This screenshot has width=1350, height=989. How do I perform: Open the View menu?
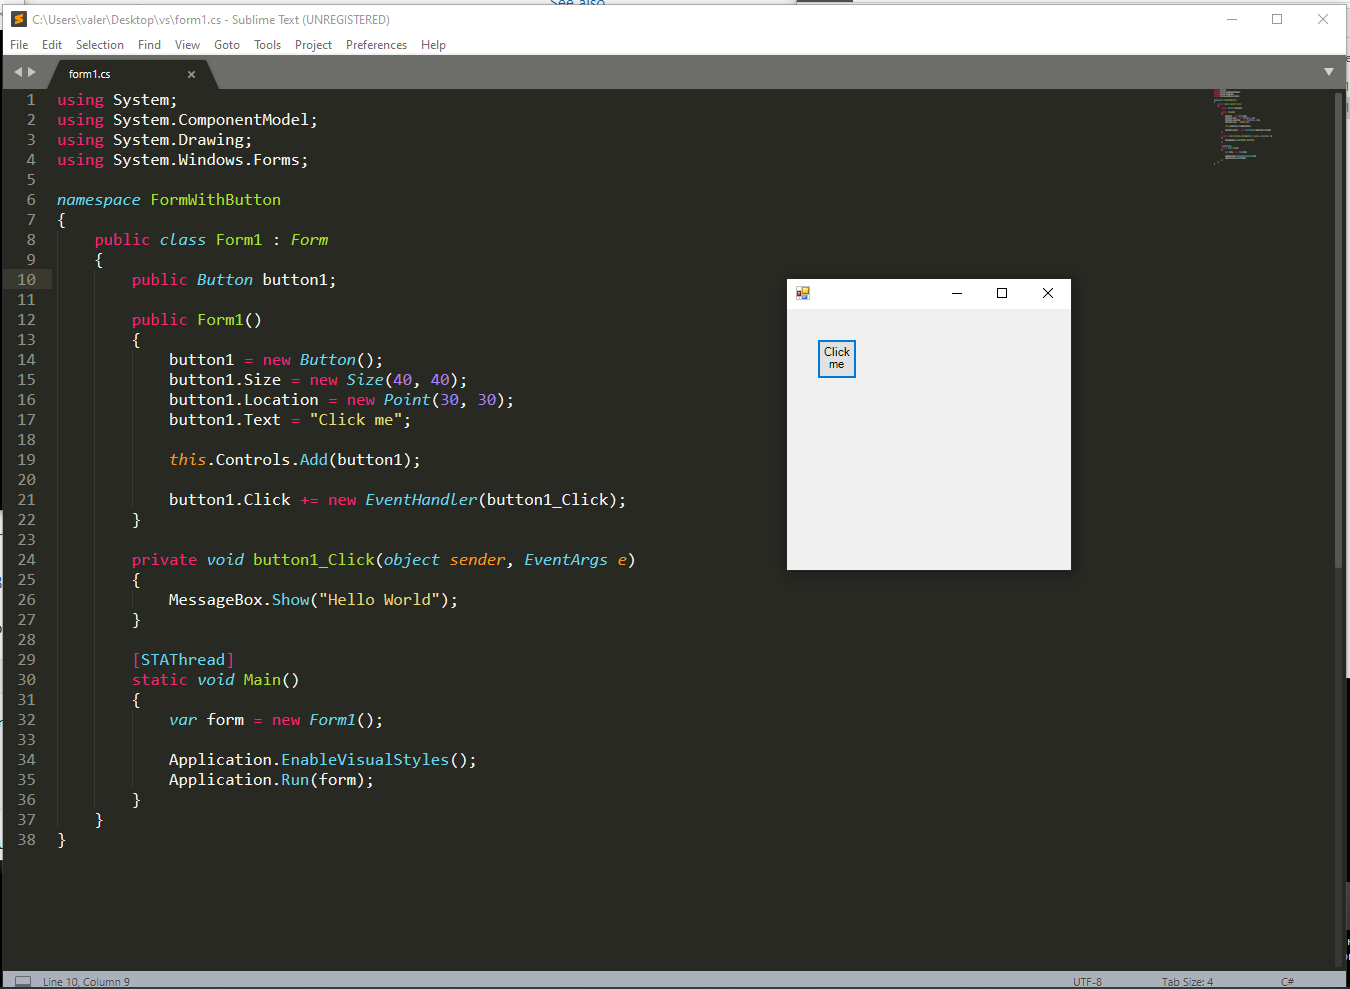click(187, 45)
